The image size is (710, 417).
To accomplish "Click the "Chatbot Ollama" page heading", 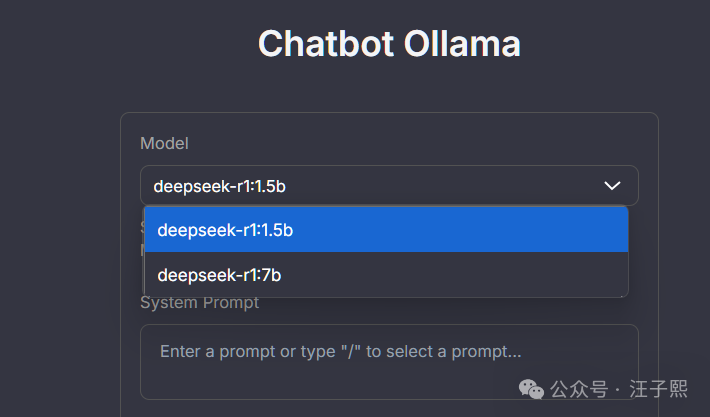I will [x=389, y=44].
